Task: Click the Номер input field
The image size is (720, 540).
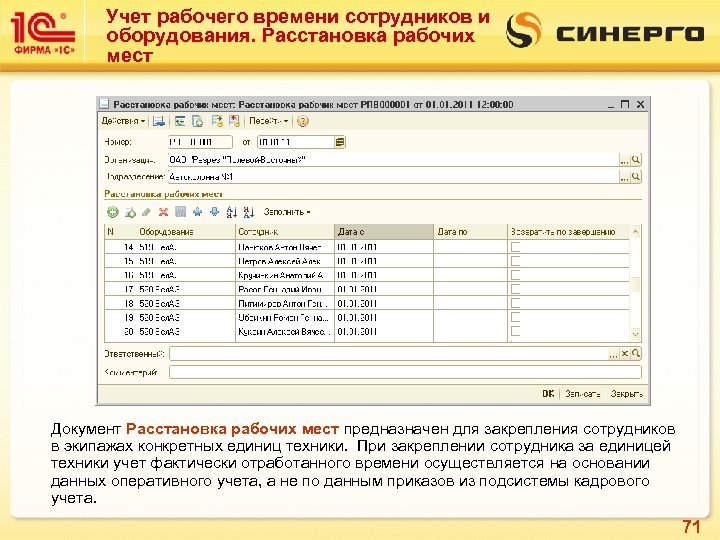Action: tap(200, 142)
